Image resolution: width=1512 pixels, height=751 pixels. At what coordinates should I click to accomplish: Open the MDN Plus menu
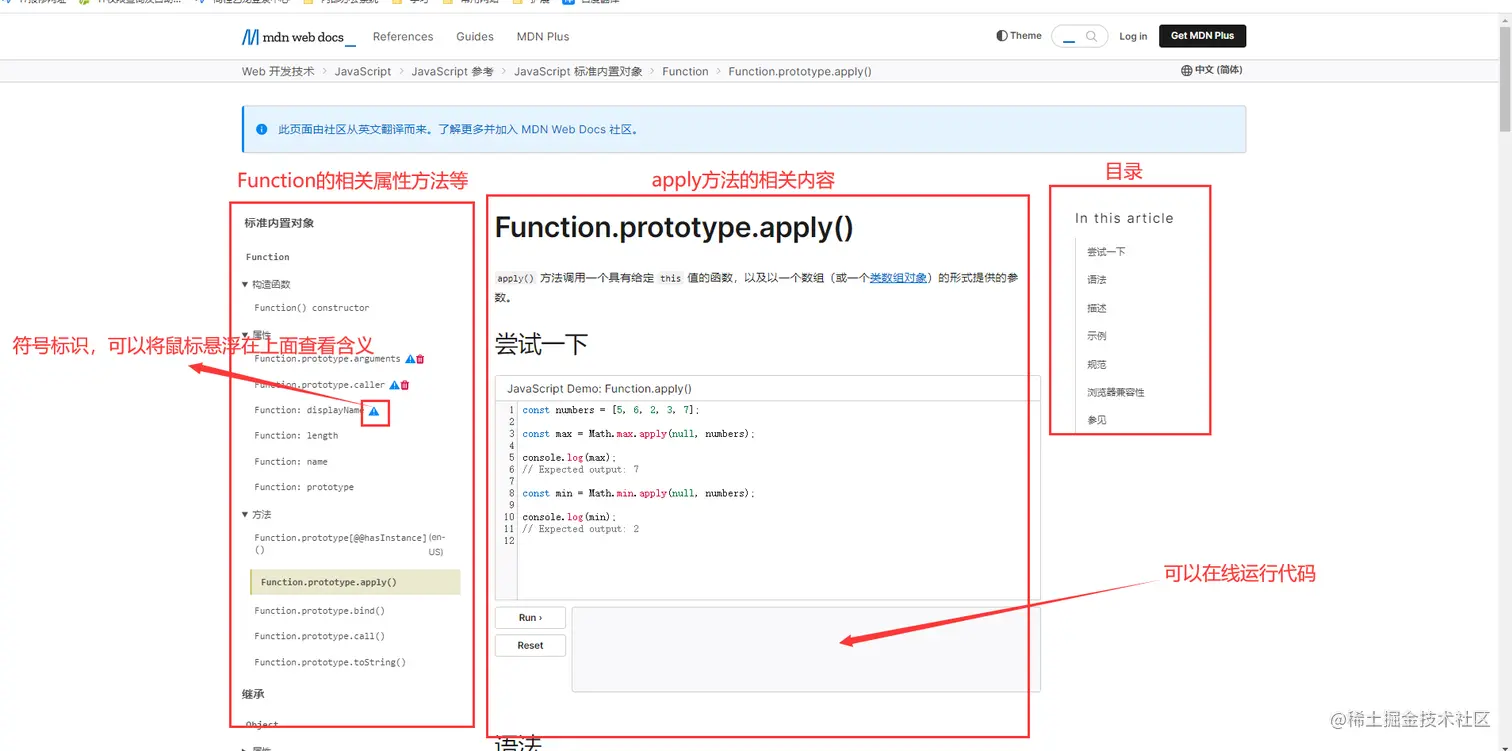(543, 37)
